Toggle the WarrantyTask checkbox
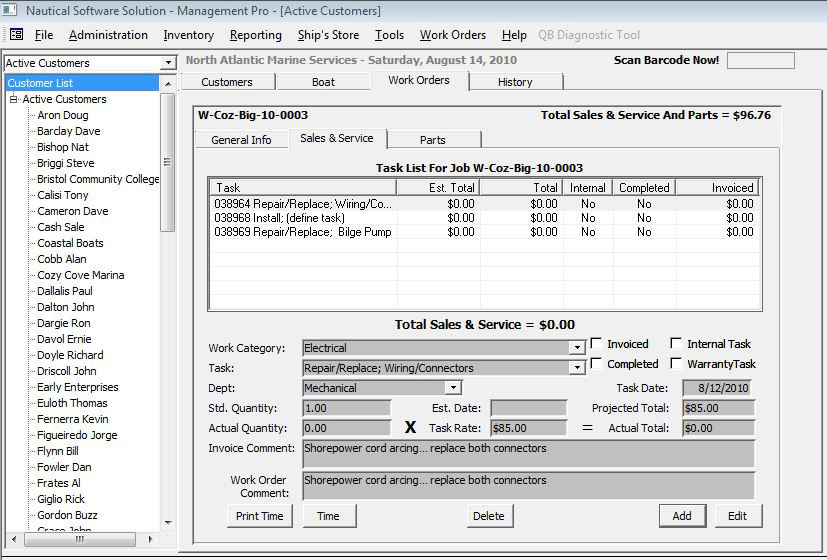The height and width of the screenshot is (560, 827). (x=676, y=364)
